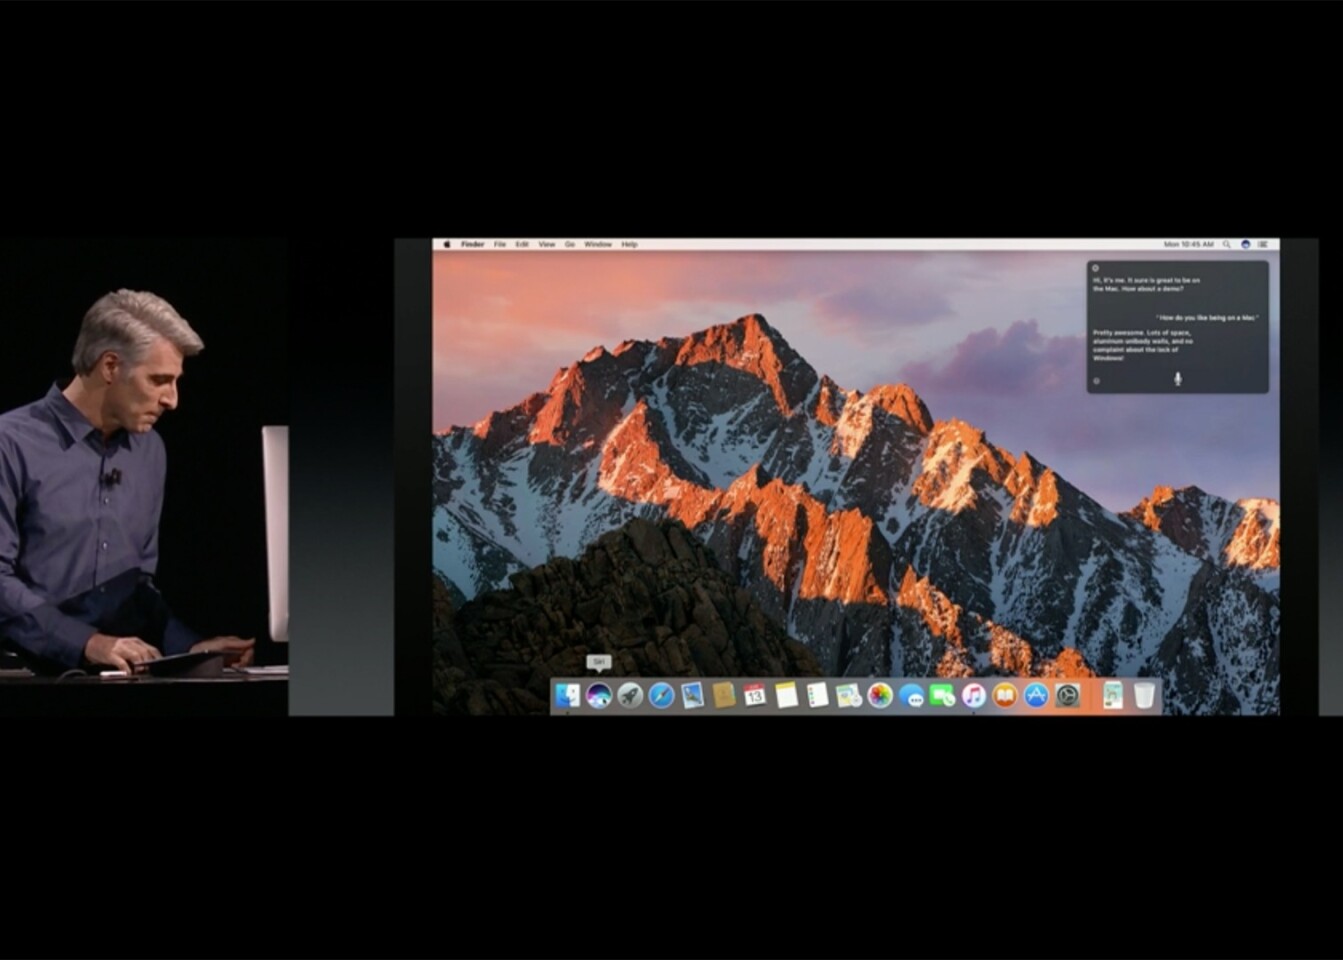Open System Preferences gear icon

(1068, 695)
